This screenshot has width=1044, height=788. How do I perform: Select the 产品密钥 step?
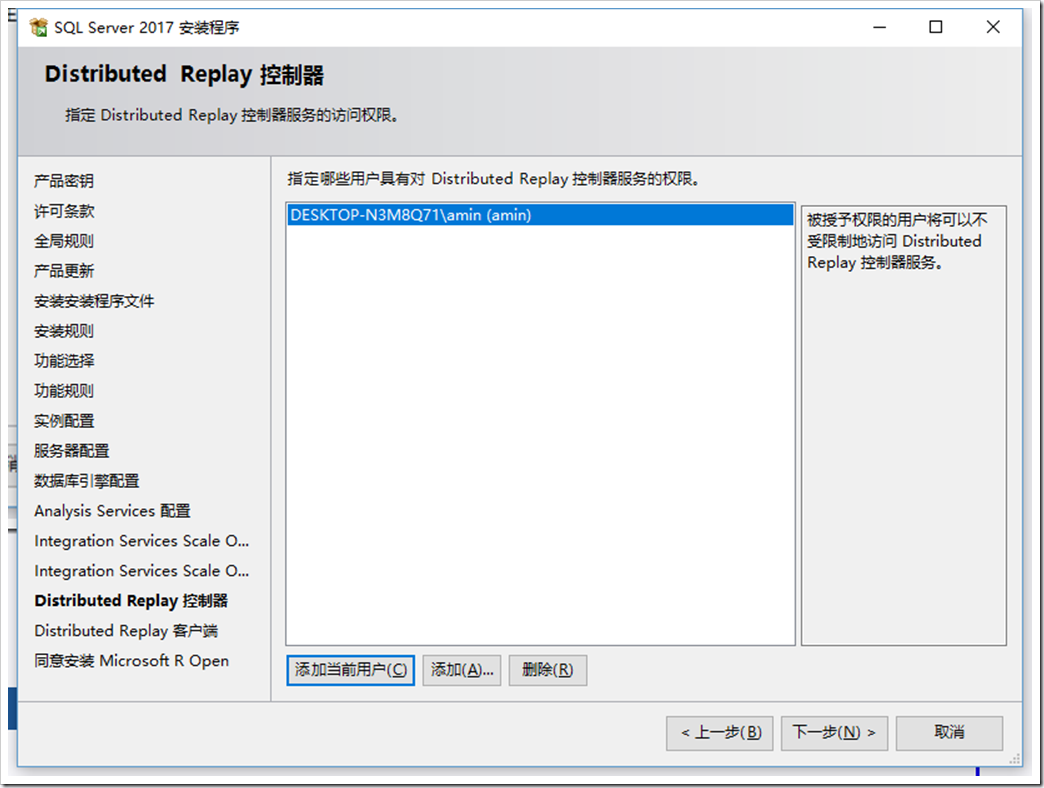(x=64, y=181)
